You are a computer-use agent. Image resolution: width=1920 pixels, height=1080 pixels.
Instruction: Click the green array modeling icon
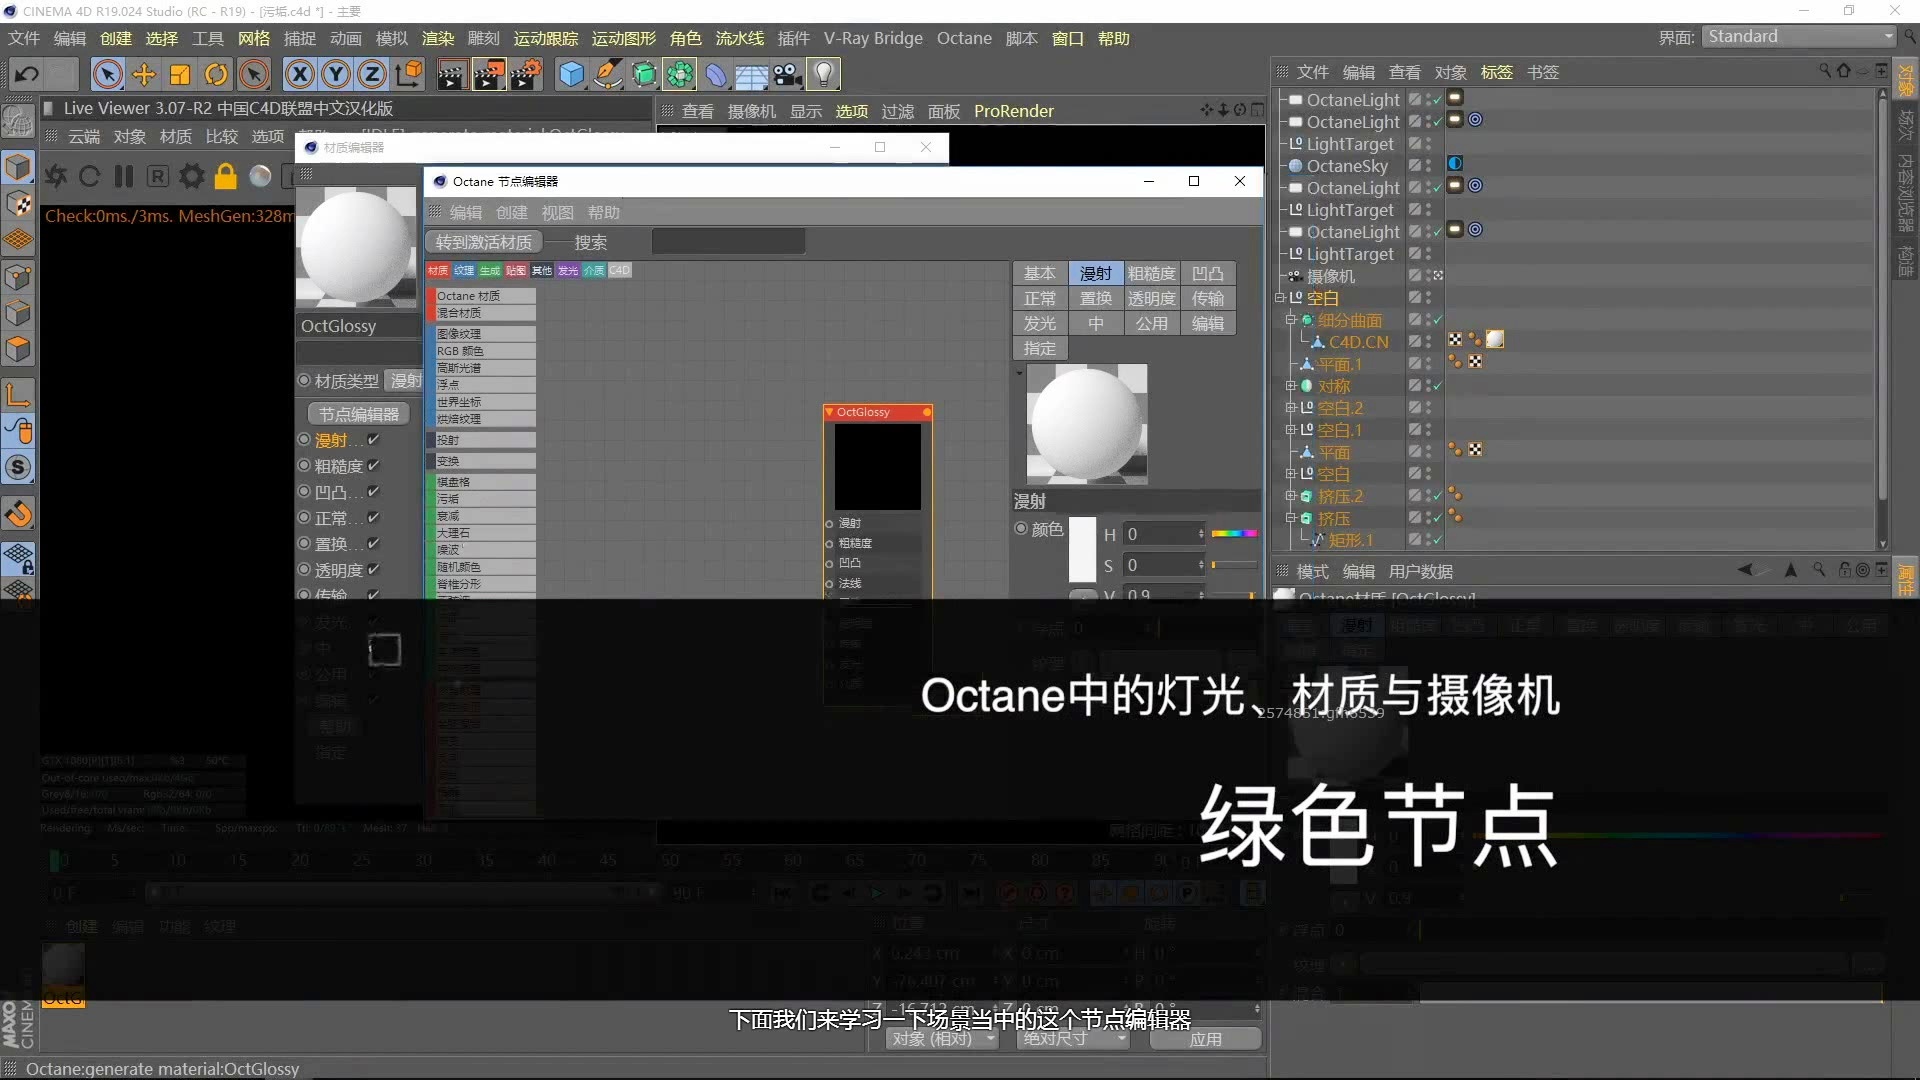point(680,74)
